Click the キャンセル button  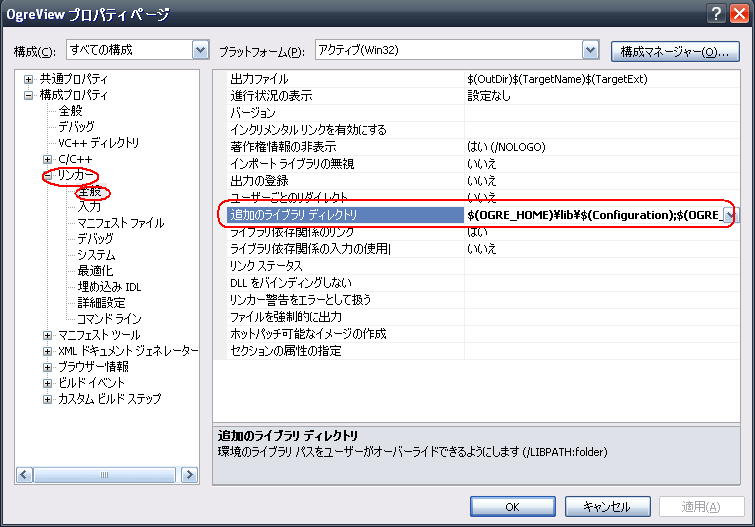click(x=608, y=507)
